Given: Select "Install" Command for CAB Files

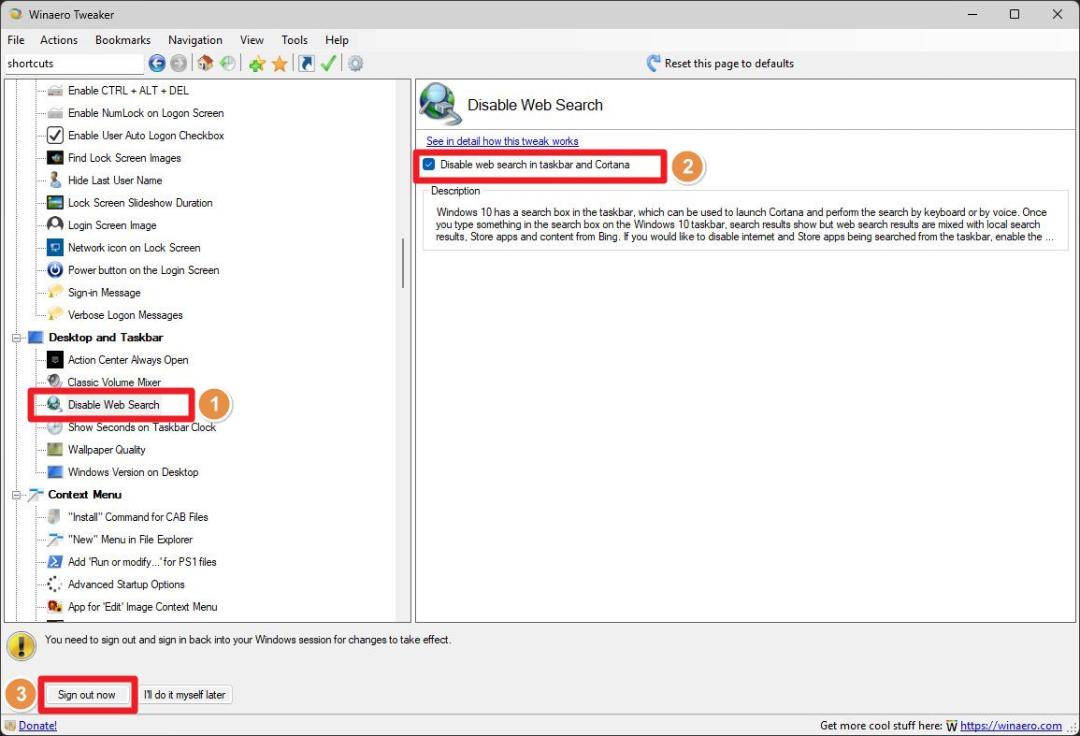Looking at the screenshot, I should click(138, 517).
